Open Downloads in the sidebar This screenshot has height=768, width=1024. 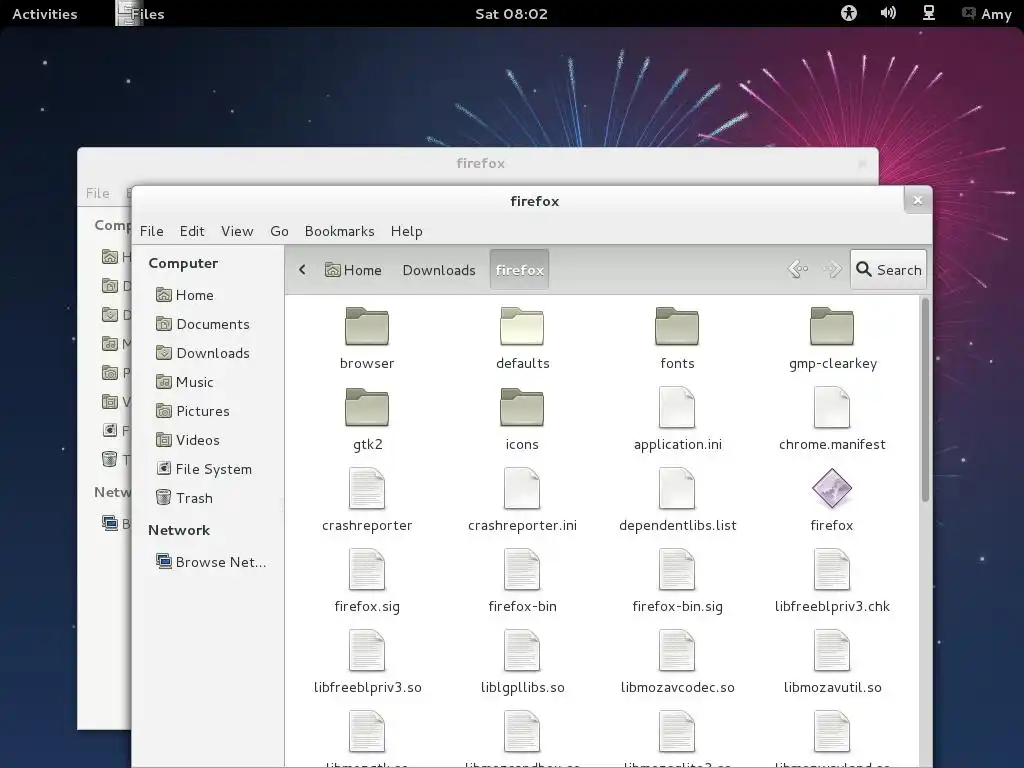click(x=202, y=353)
